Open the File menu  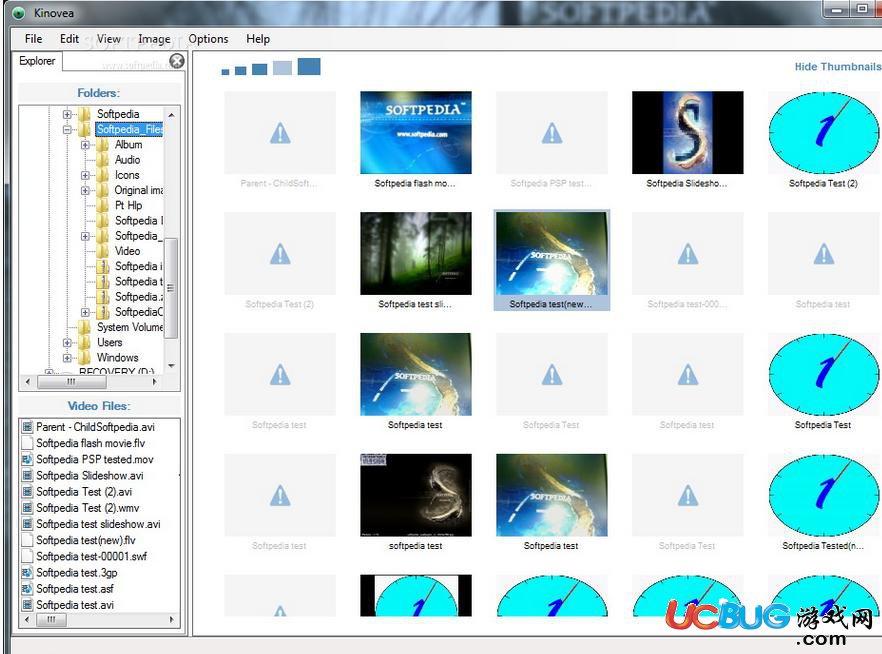pos(33,39)
